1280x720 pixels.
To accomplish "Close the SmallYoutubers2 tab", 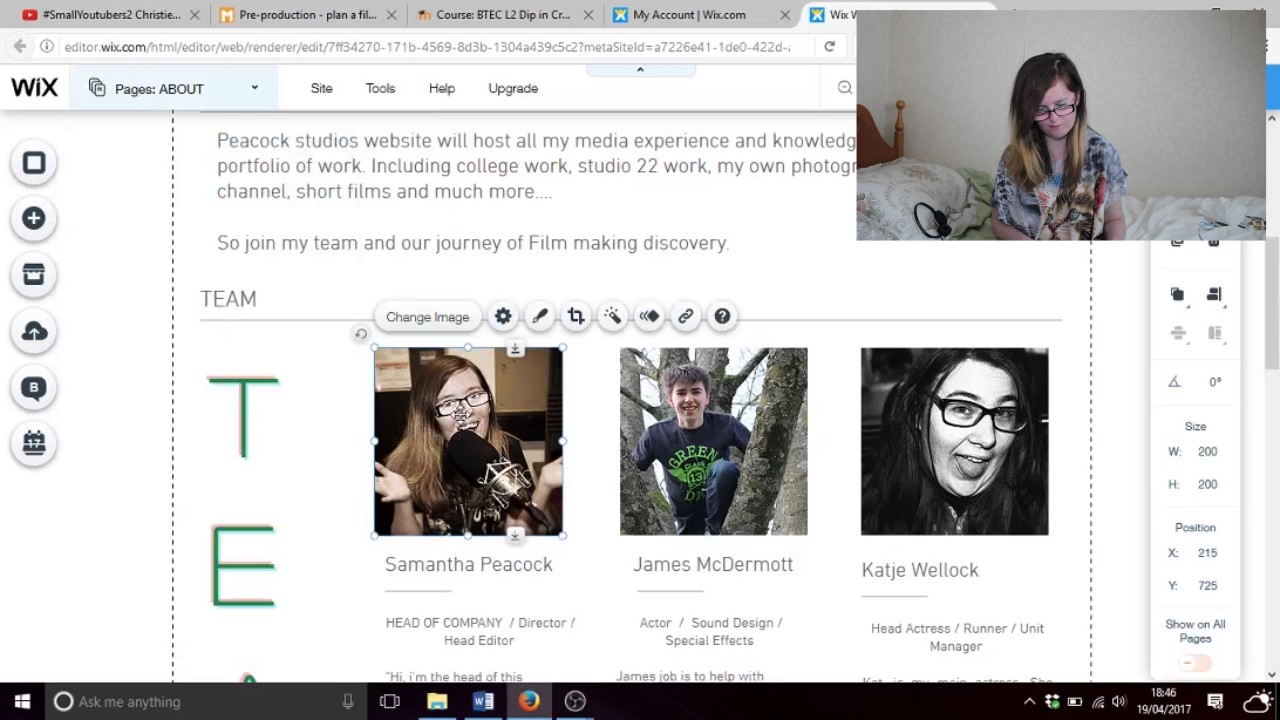I will click(x=195, y=15).
